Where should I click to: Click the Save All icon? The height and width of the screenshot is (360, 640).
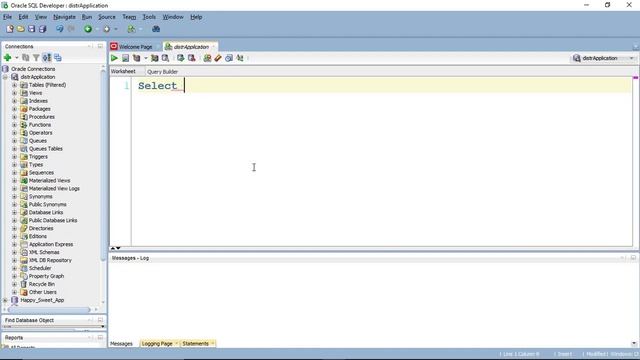(42, 29)
